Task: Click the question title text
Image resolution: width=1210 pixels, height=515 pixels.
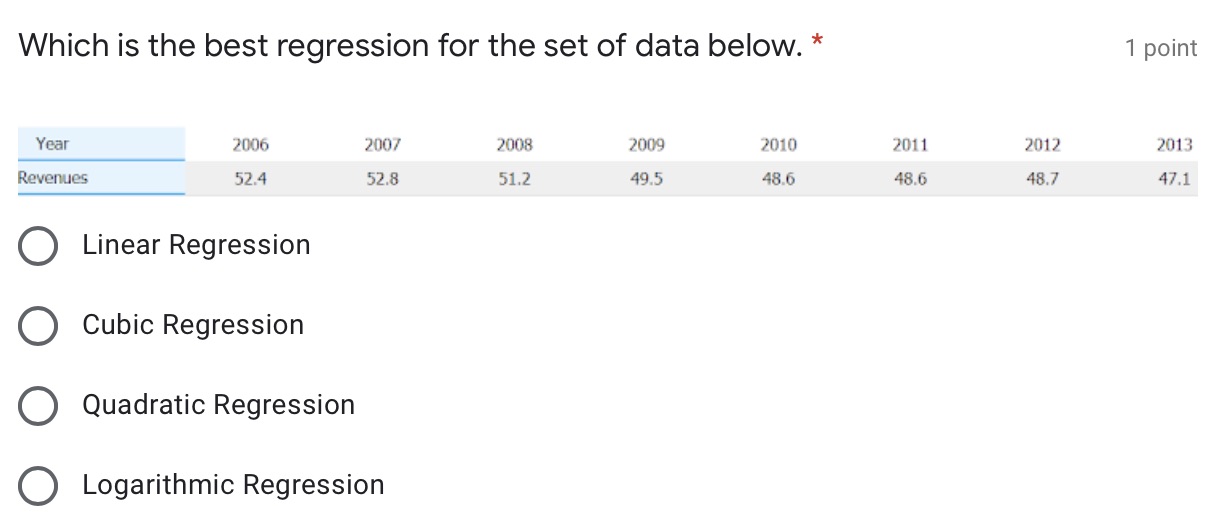Action: coord(411,46)
